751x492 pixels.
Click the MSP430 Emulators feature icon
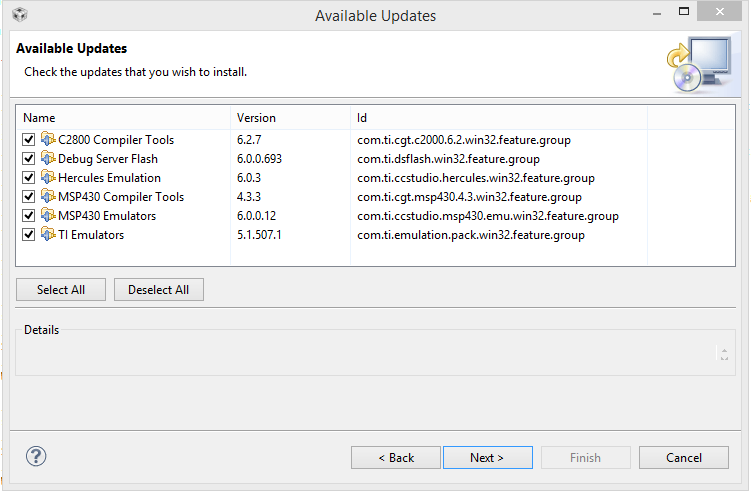point(48,216)
